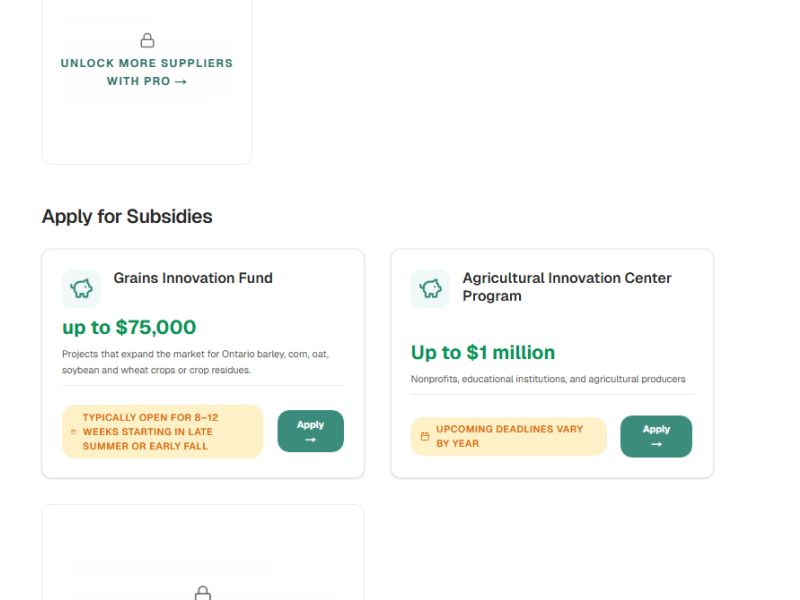800x600 pixels.
Task: Click the blurred placeholder in the bottom locked card
Action: (170, 567)
